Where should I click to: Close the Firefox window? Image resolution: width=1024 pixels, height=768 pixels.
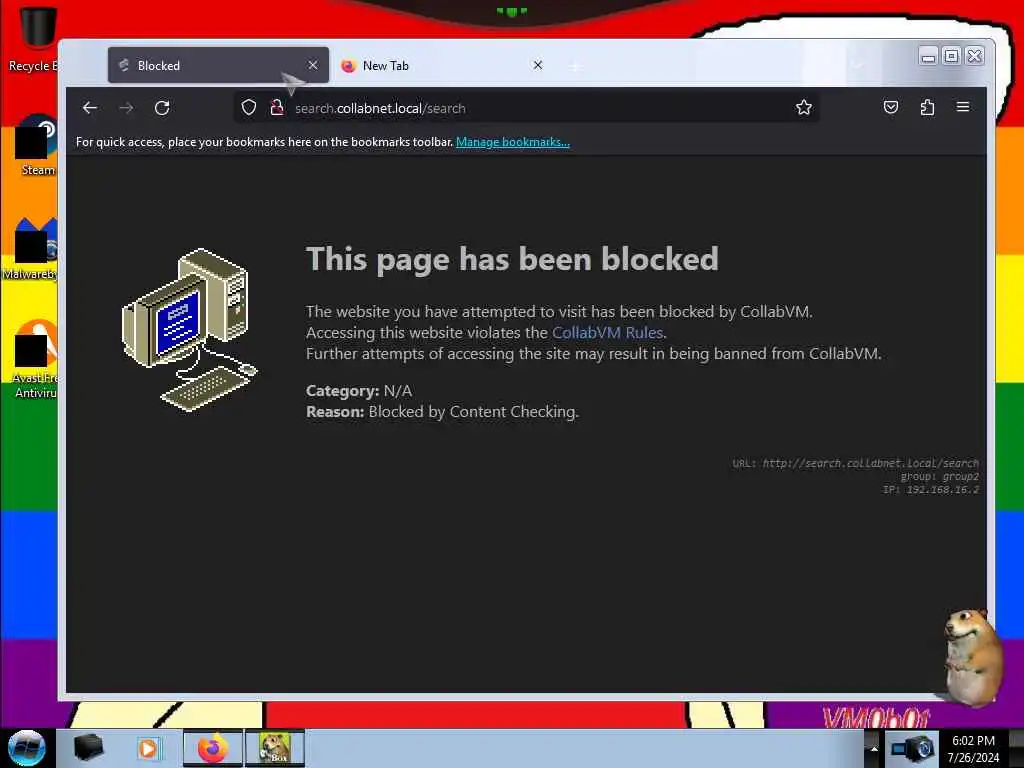[974, 56]
